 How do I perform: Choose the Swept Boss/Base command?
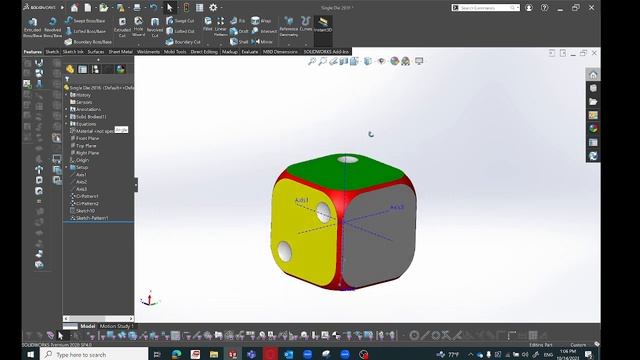[85, 20]
